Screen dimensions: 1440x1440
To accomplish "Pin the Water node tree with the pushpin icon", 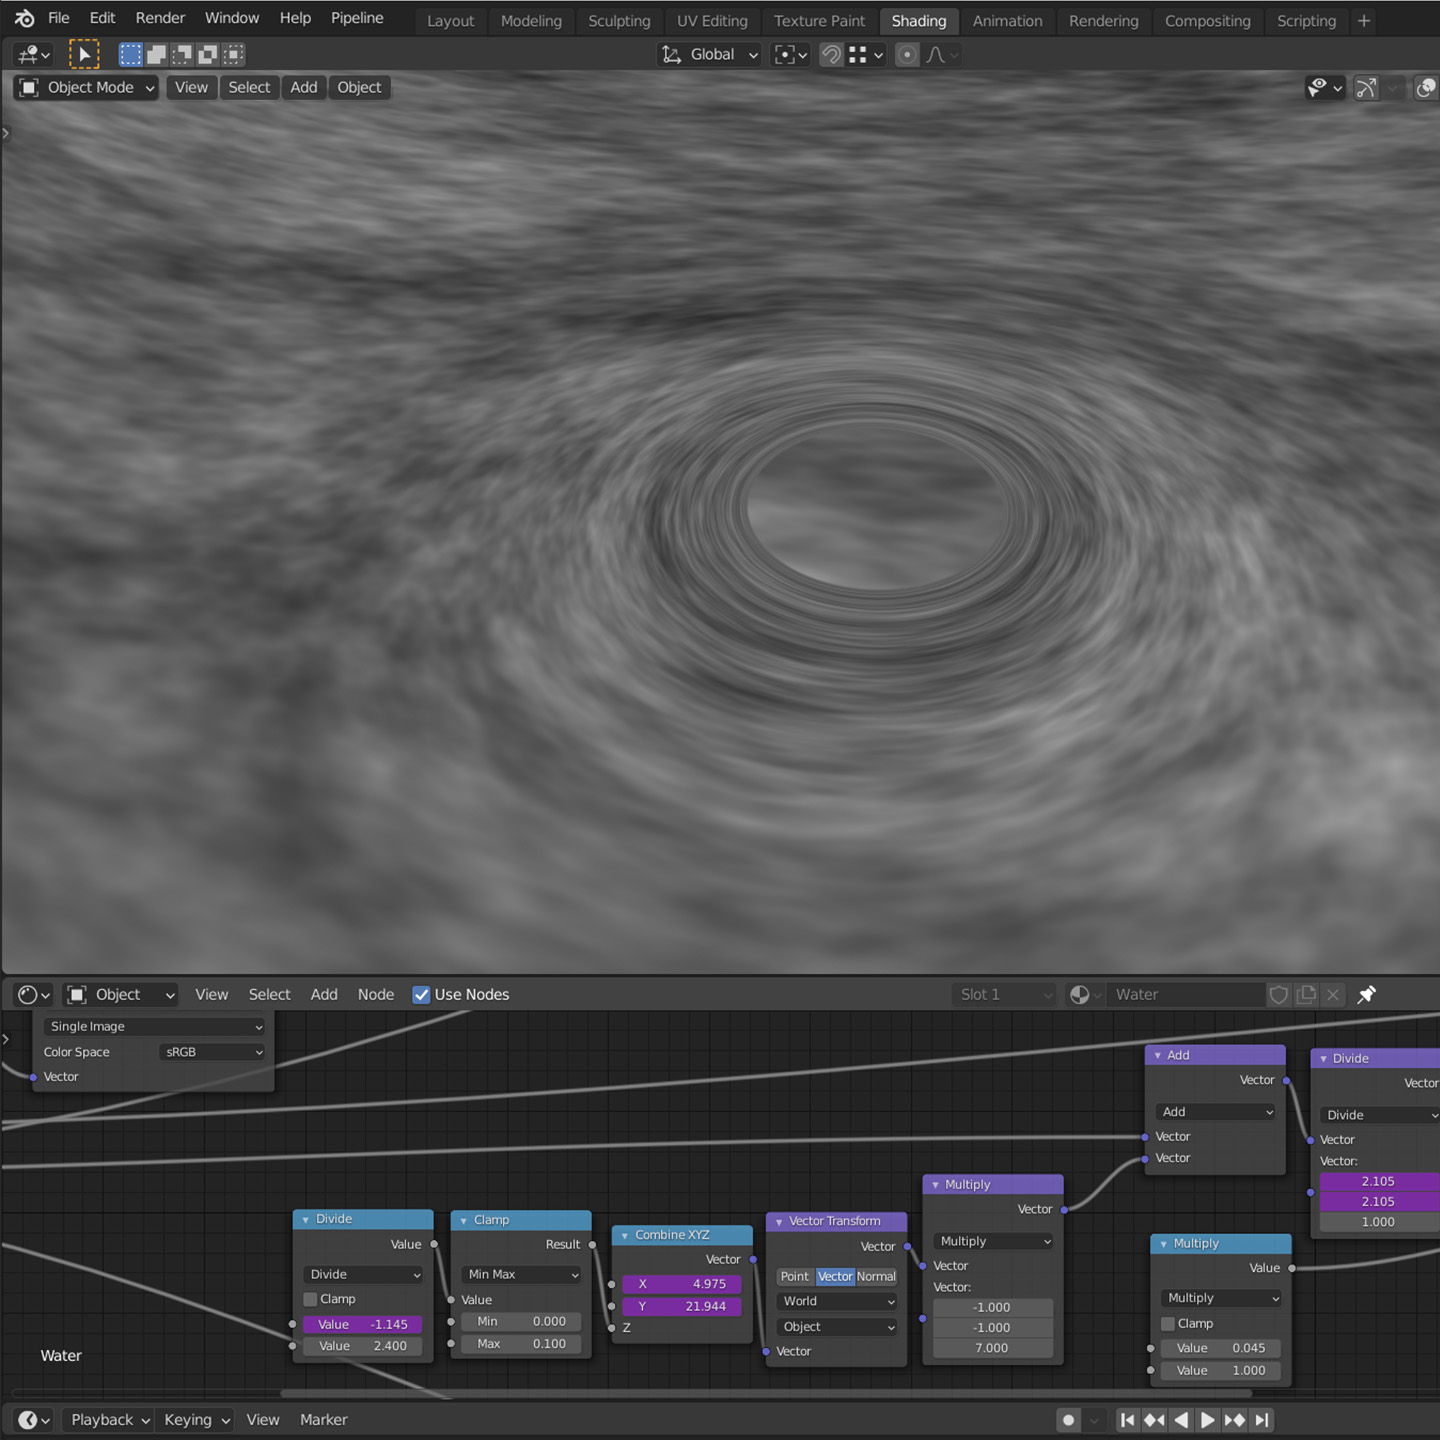I will (x=1366, y=994).
